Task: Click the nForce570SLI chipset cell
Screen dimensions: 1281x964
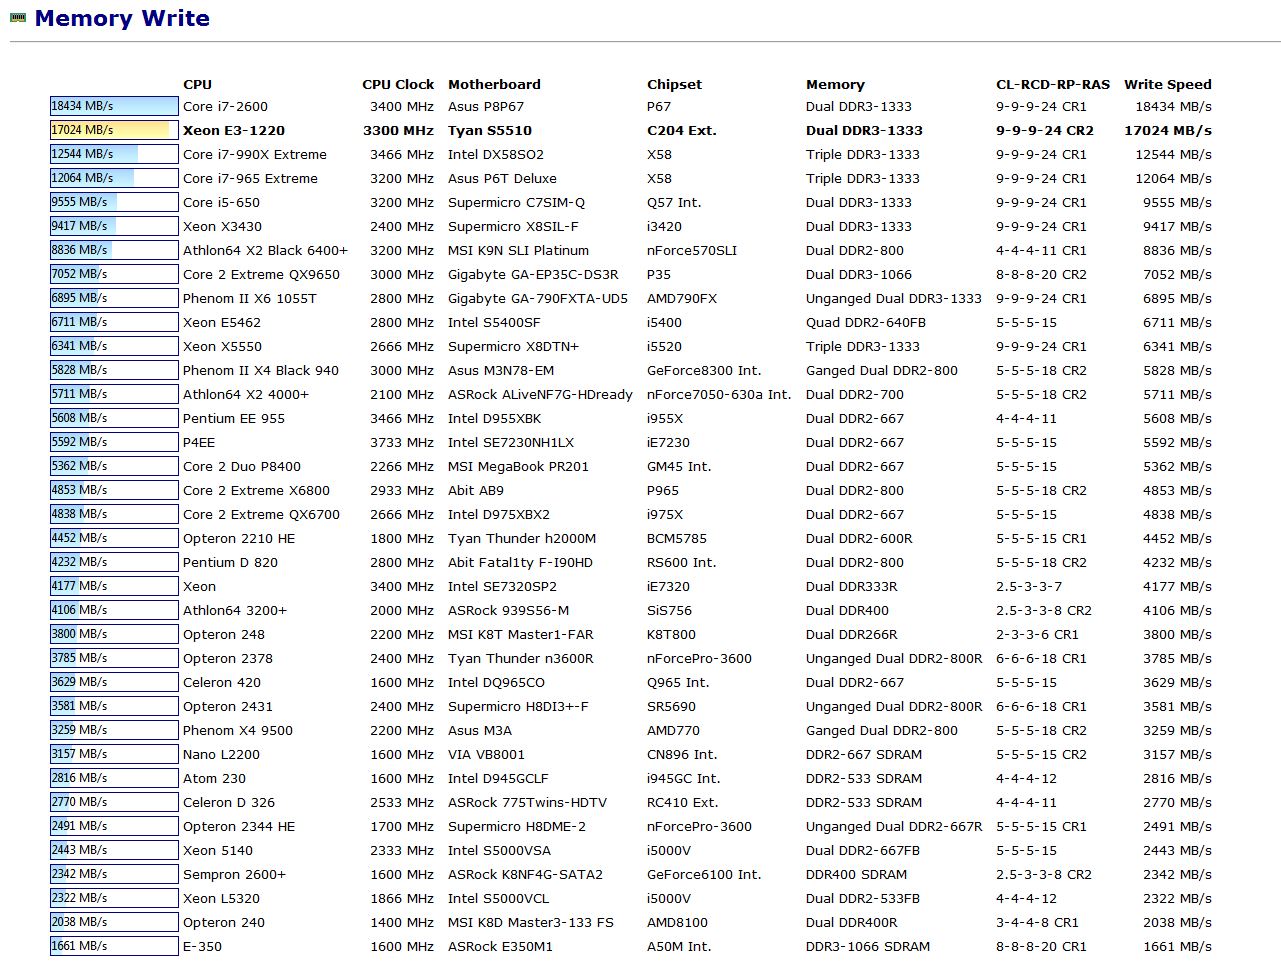Action: pos(692,250)
